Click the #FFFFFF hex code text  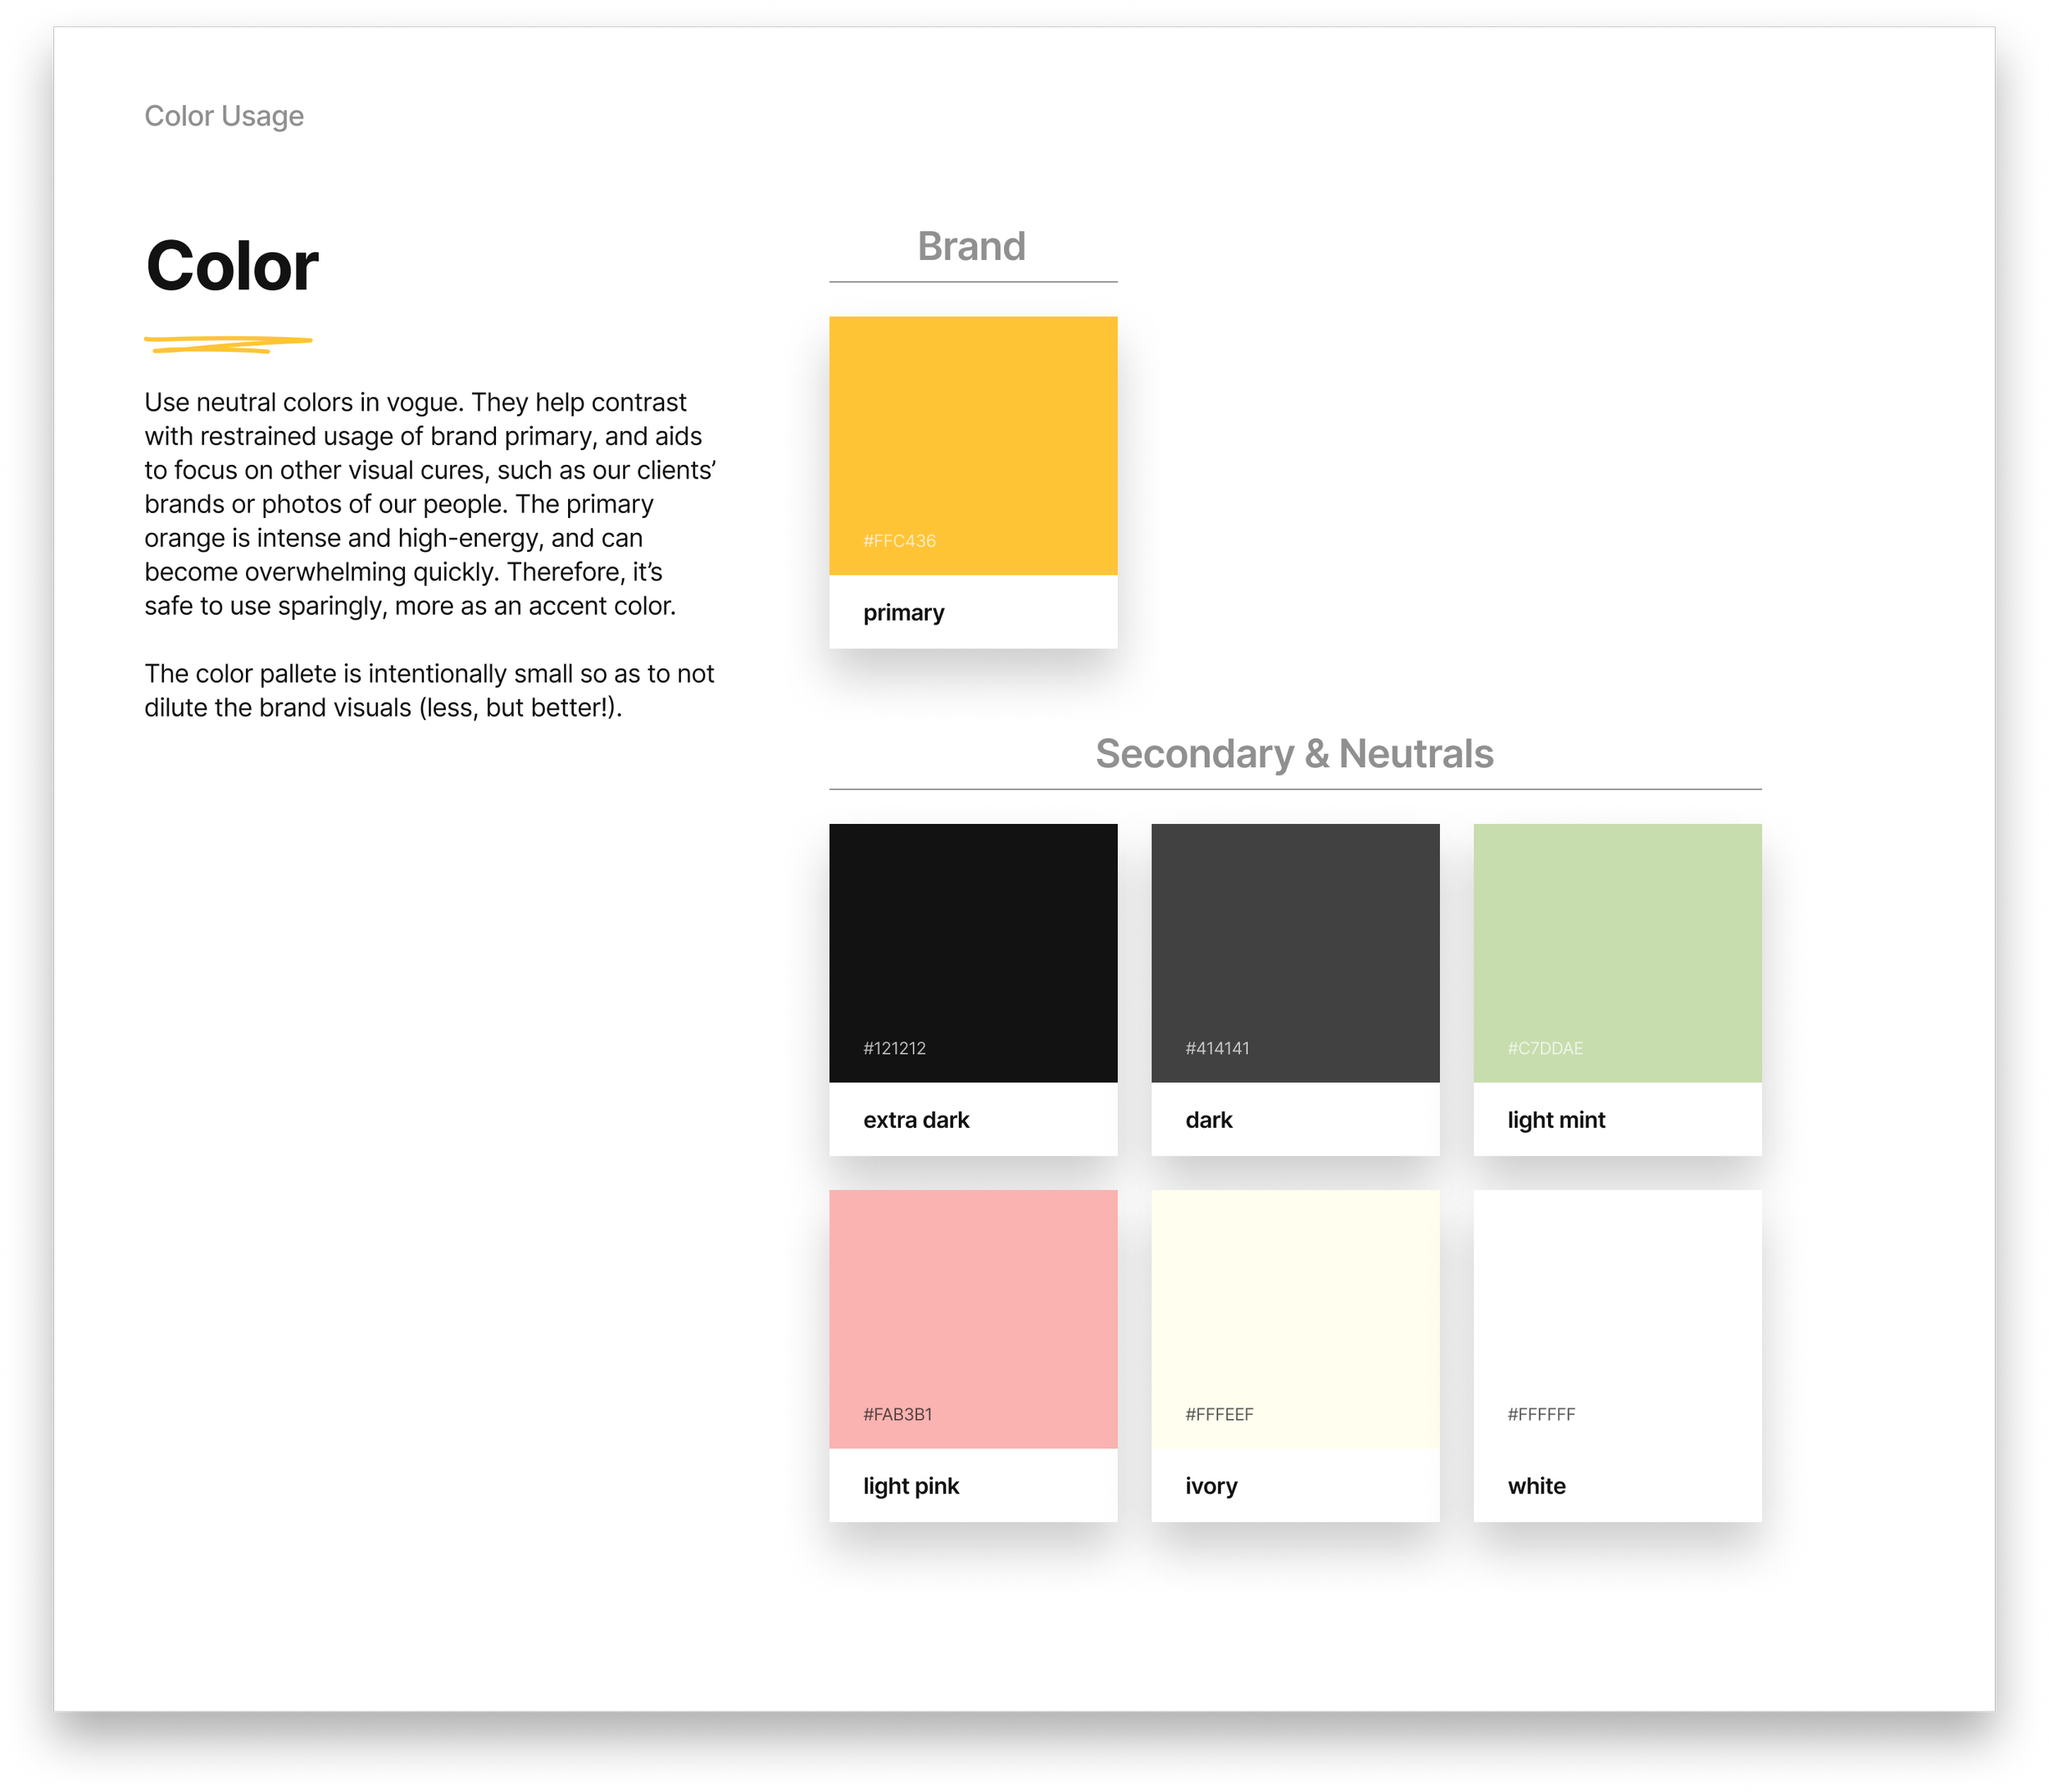click(x=1541, y=1414)
